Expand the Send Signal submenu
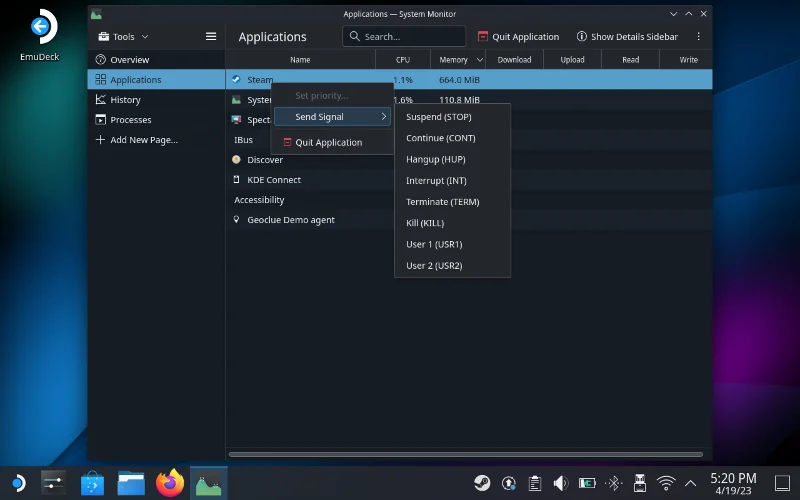Screen dimensions: 800x500 pyautogui.click(x=332, y=117)
